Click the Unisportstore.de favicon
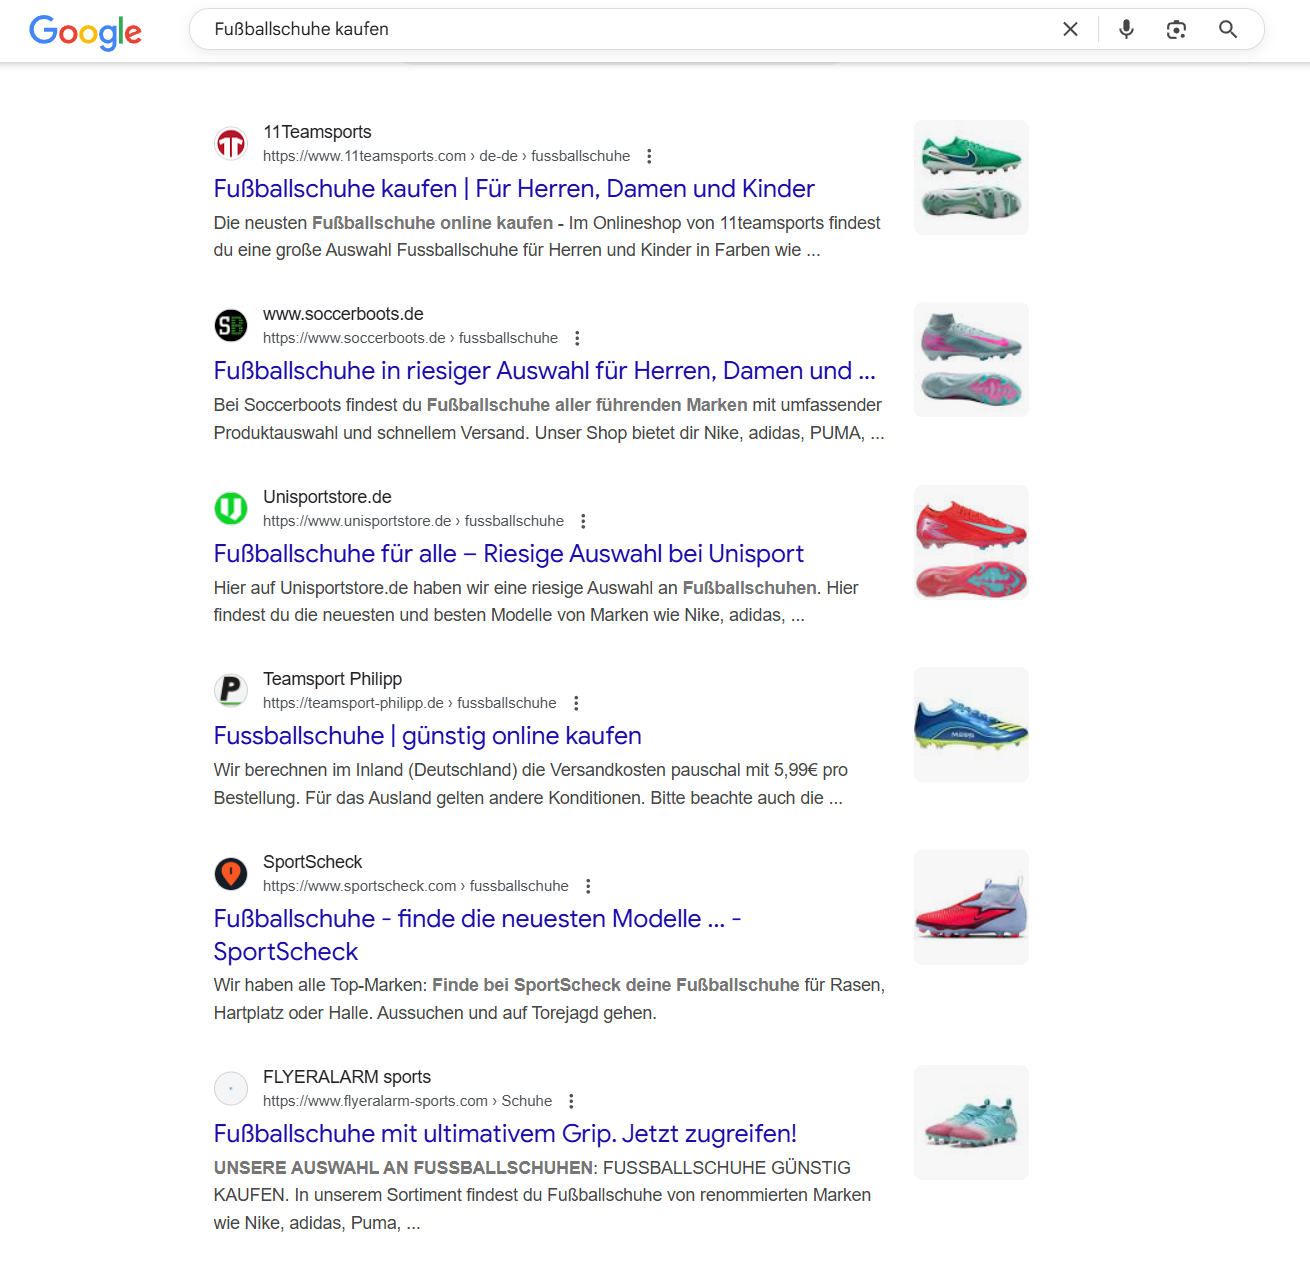Image resolution: width=1310 pixels, height=1262 pixels. click(231, 508)
